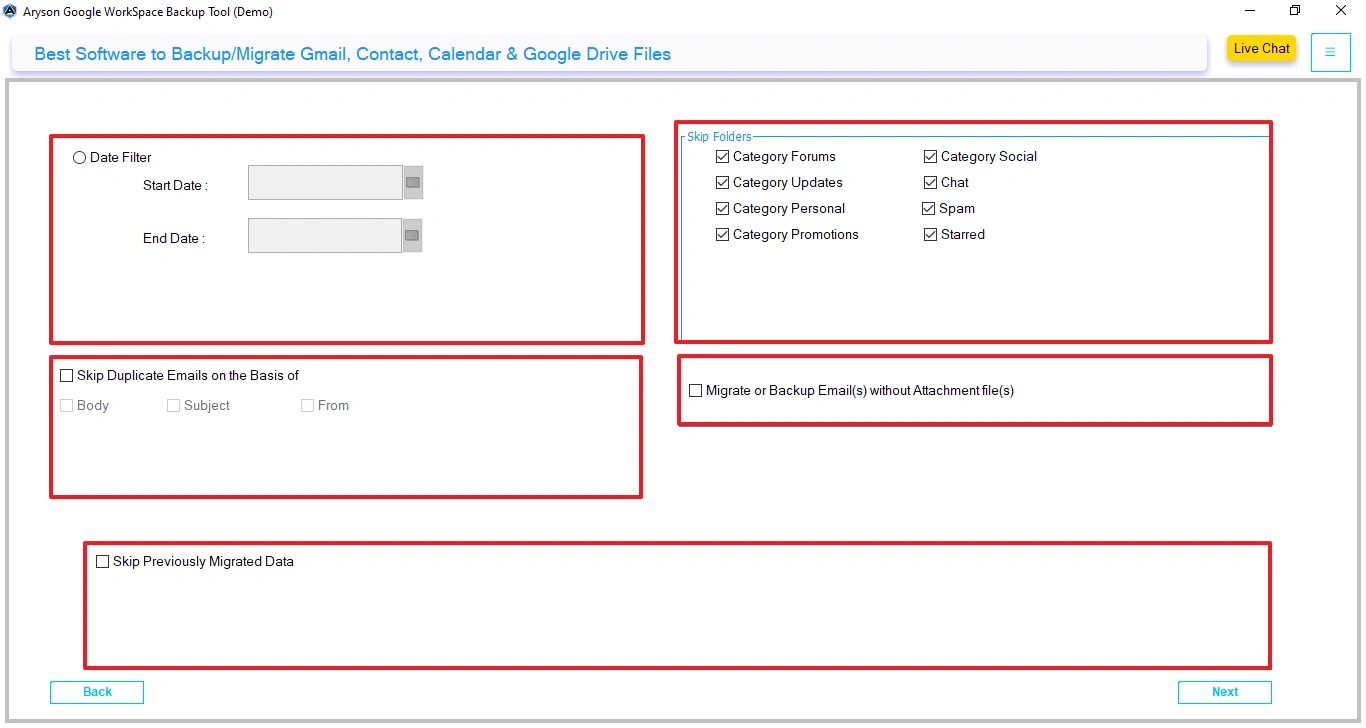Click the Back button

pyautogui.click(x=96, y=691)
